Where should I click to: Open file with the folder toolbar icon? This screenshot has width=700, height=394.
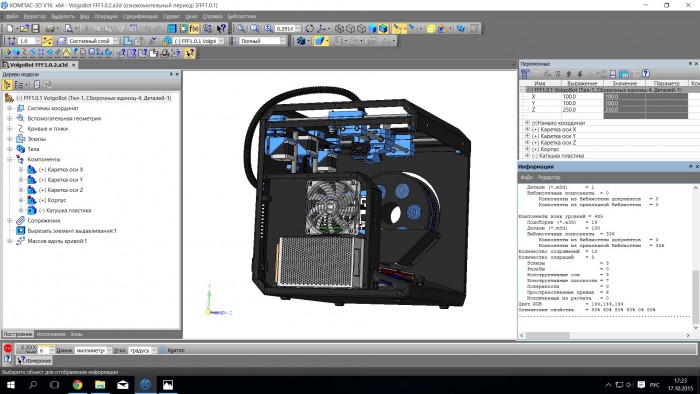[23, 29]
